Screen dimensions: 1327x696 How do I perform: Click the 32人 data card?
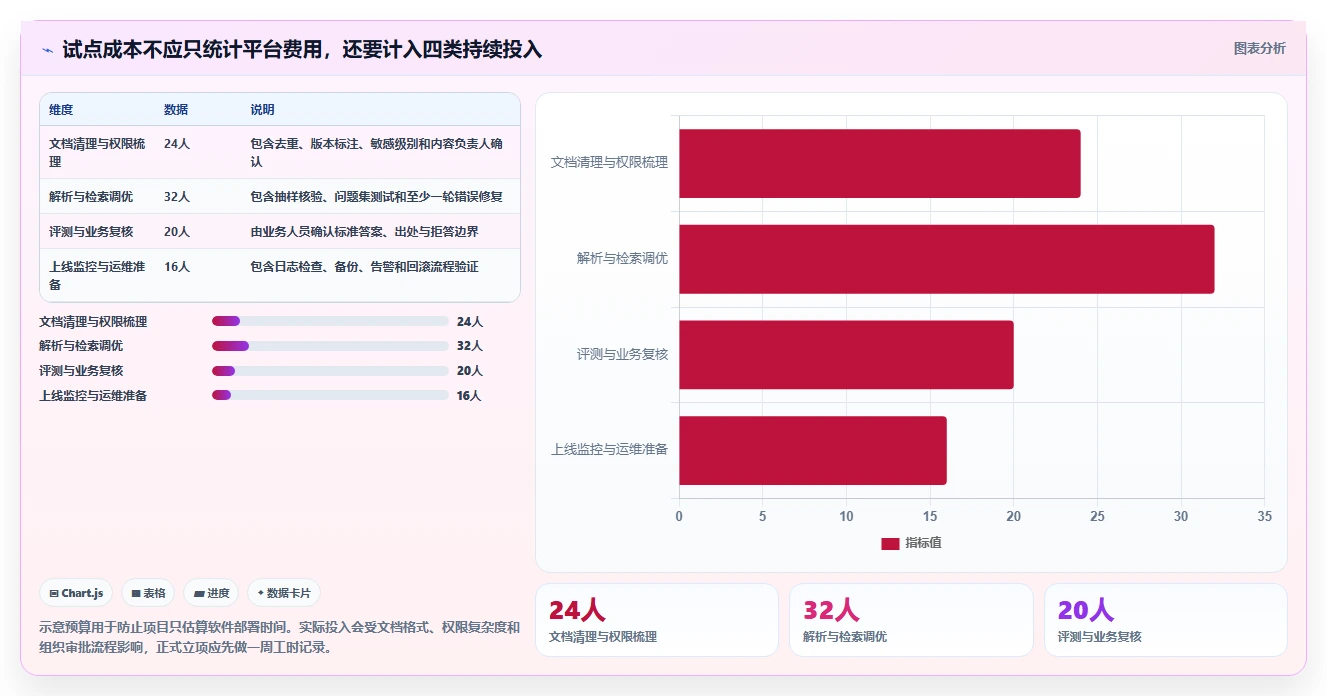tap(911, 620)
